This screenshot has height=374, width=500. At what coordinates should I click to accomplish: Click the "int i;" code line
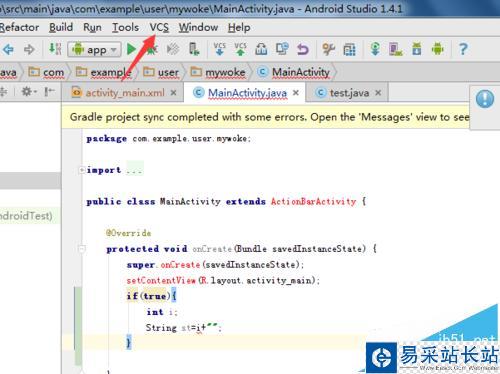click(162, 312)
